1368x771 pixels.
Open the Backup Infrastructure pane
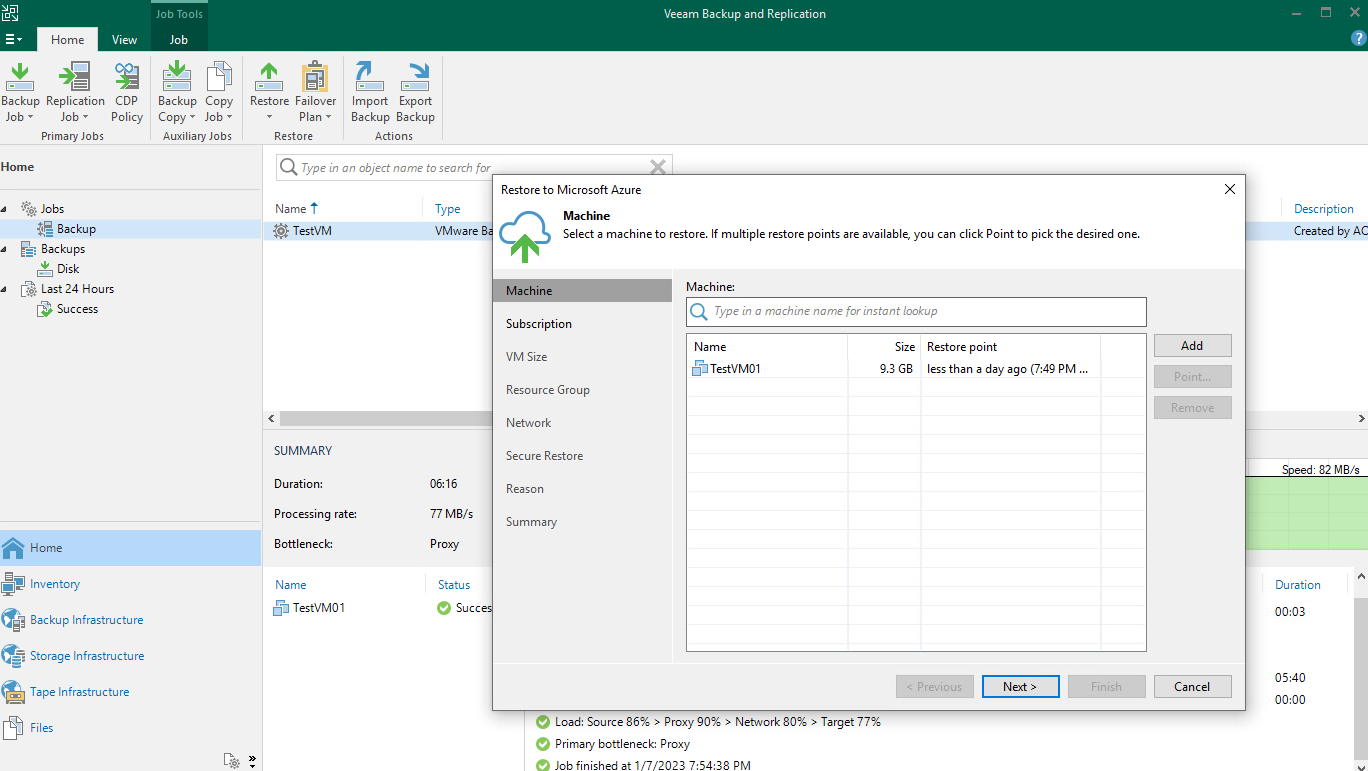pos(130,620)
